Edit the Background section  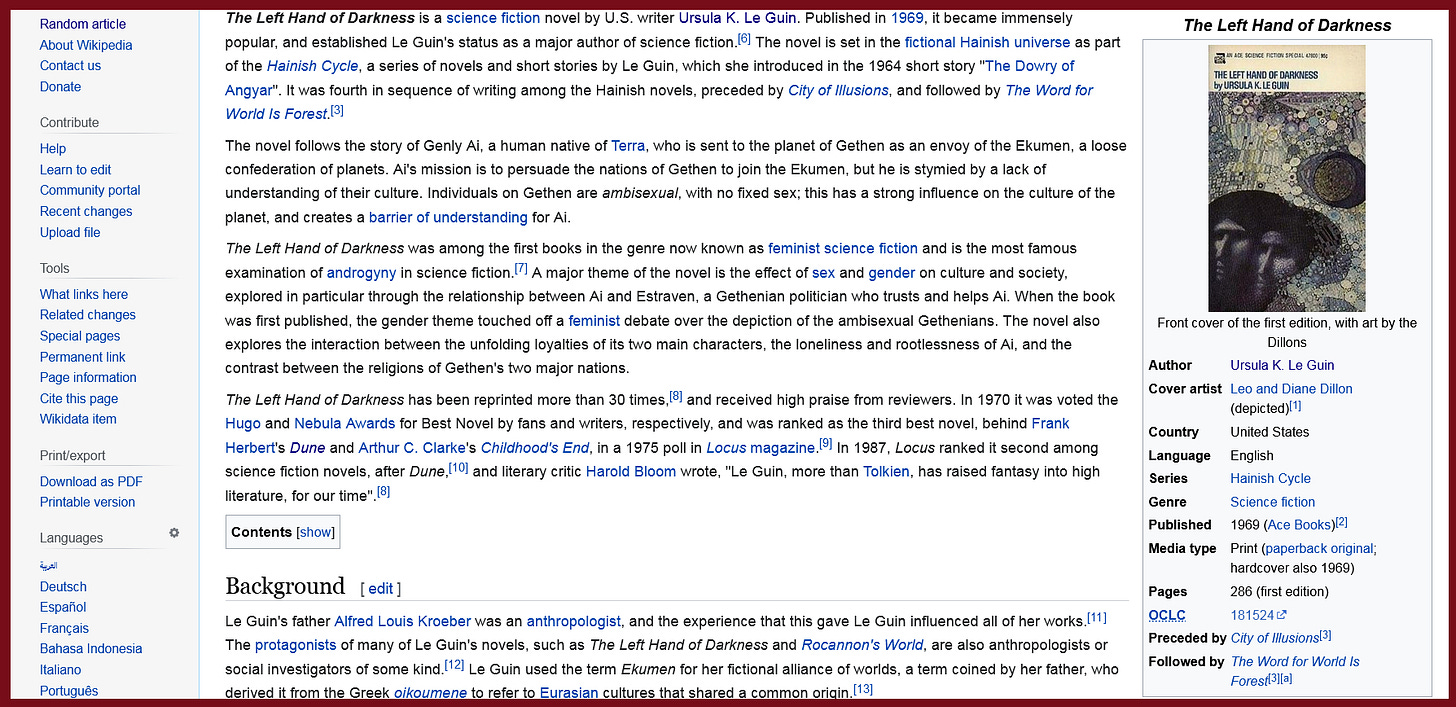point(381,589)
